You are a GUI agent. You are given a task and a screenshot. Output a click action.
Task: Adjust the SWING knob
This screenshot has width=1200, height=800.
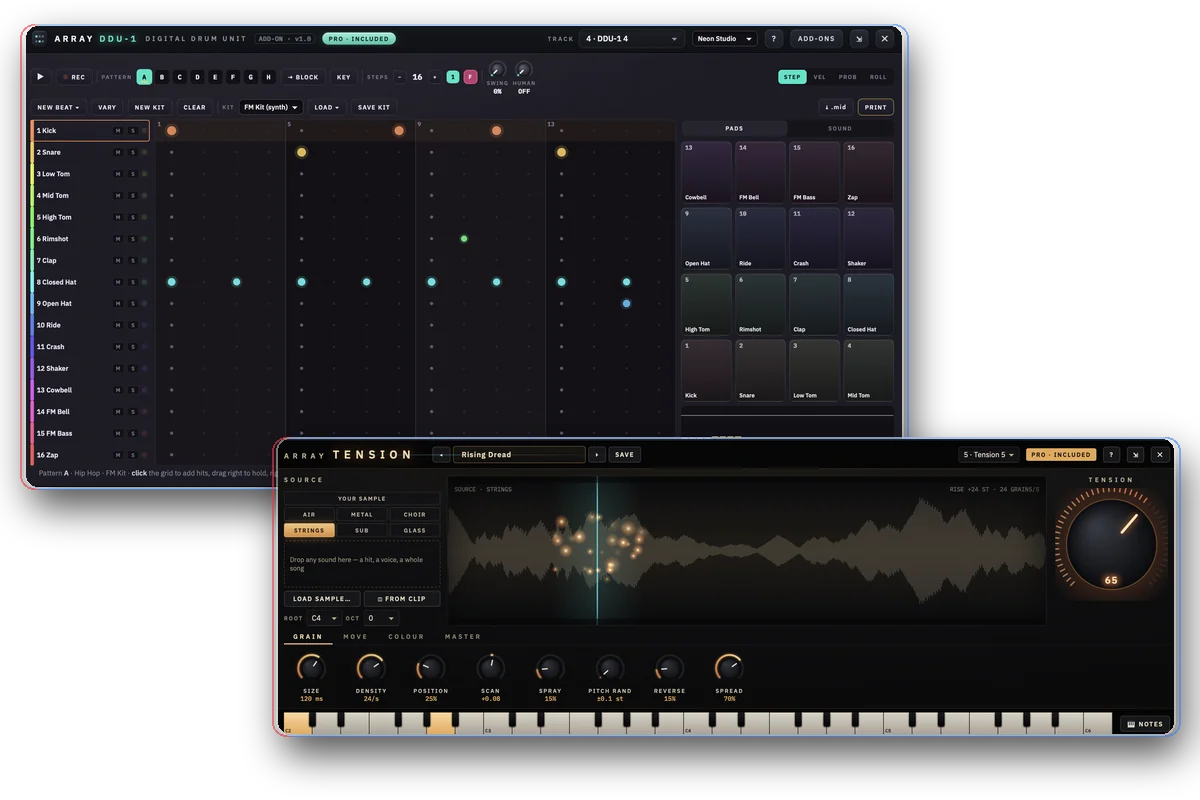point(497,70)
